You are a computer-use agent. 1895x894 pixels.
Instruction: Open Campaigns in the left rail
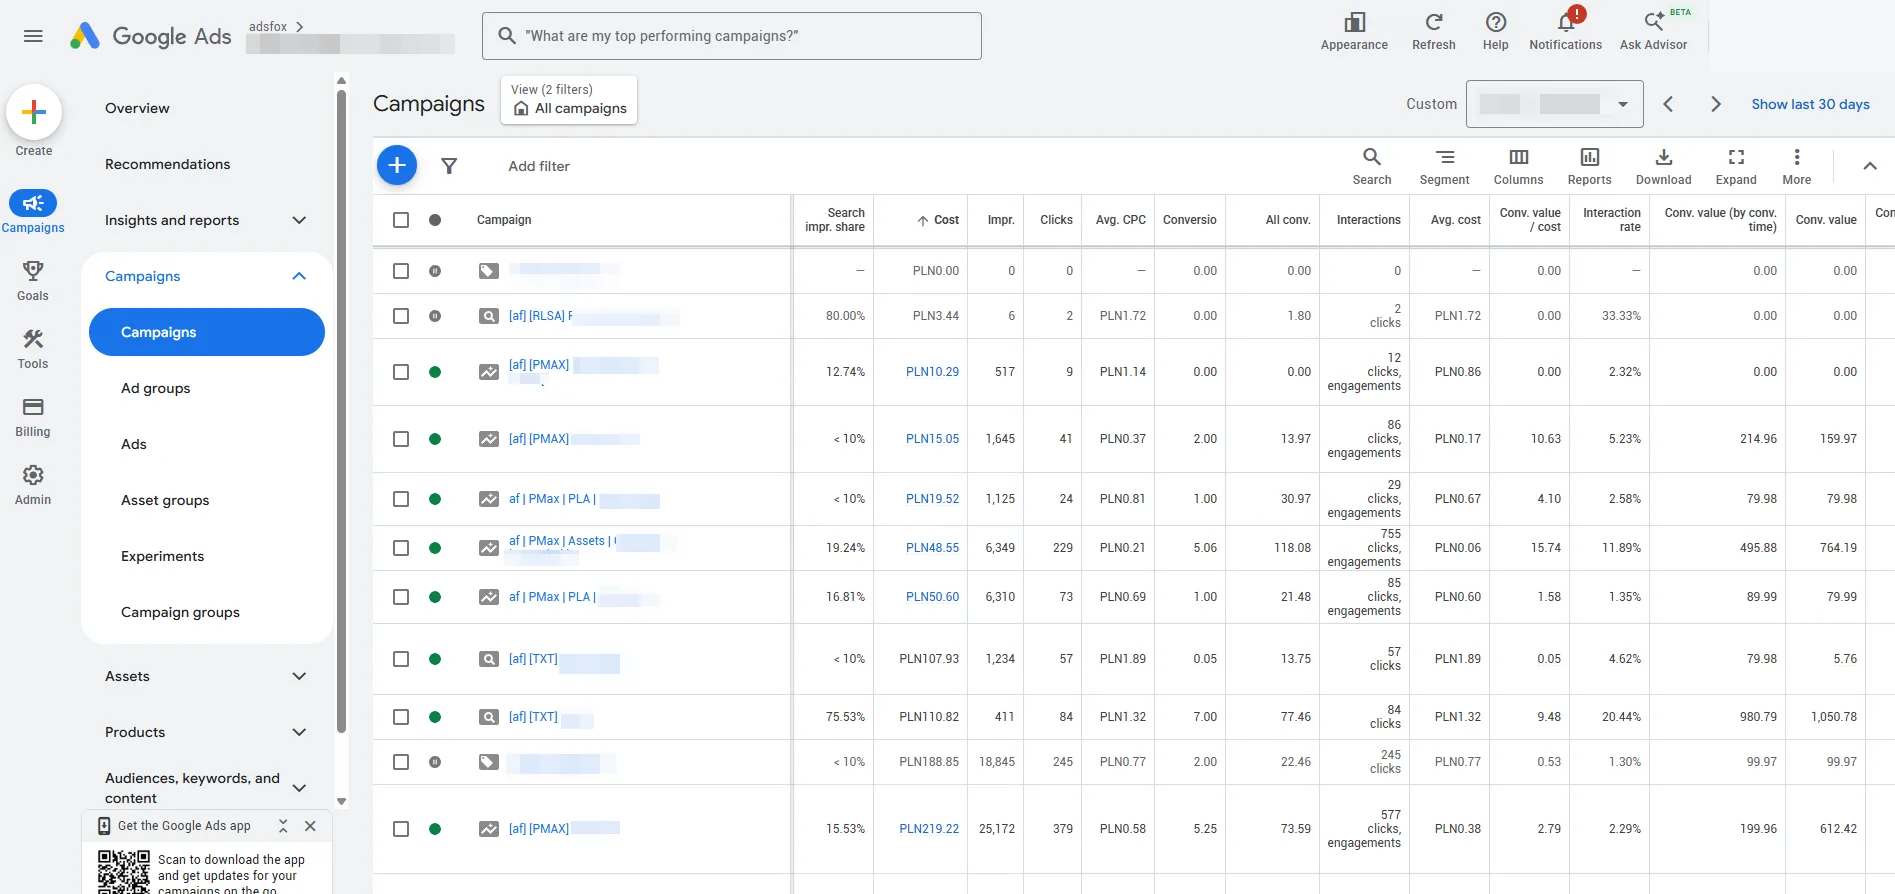[33, 212]
